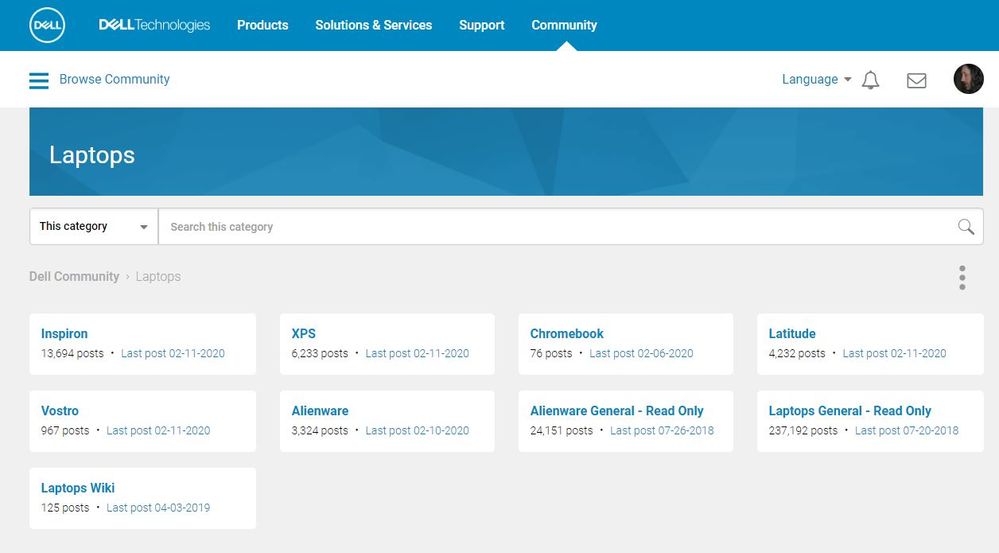999x553 pixels.
Task: Click the round Dell logo icon
Action: tap(47, 25)
